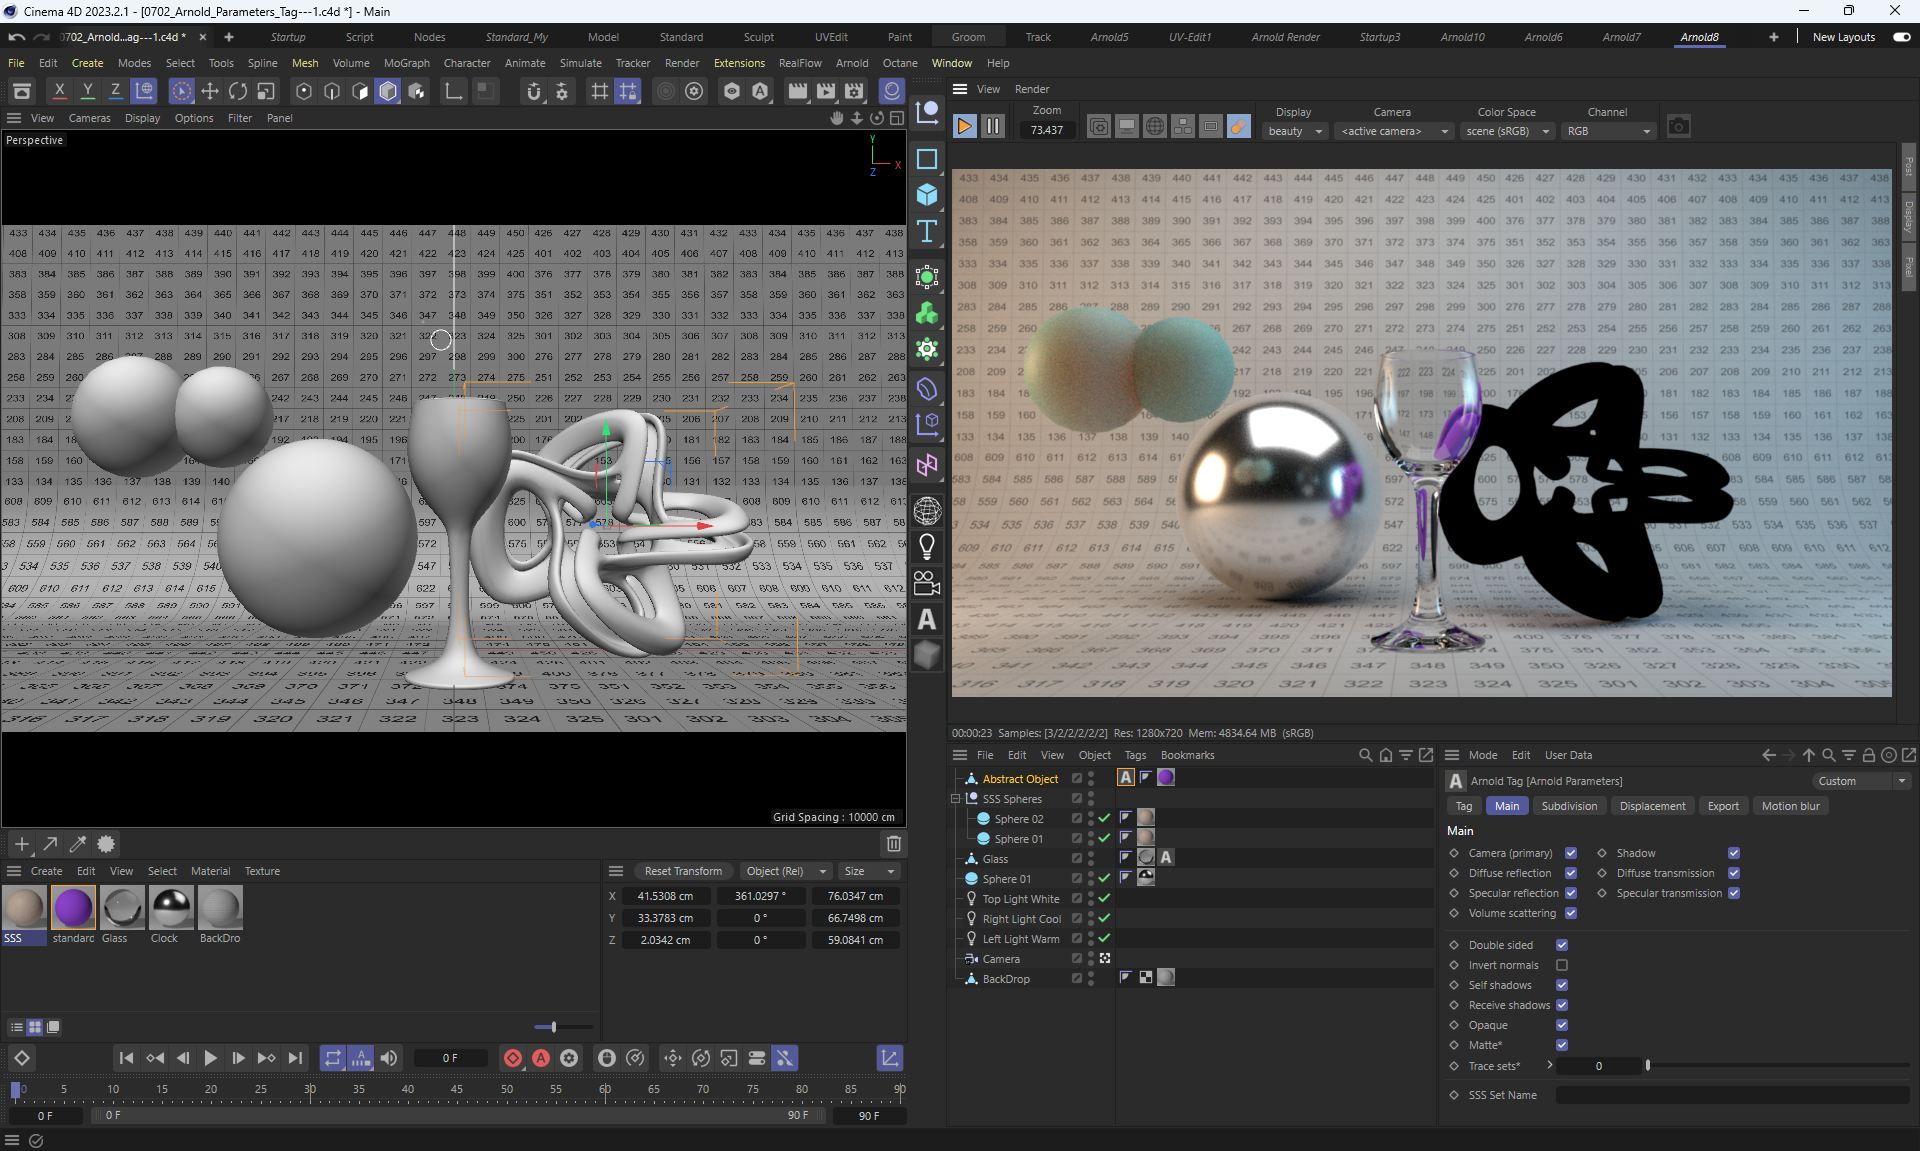Add a cube primitive from side palette
Image resolution: width=1920 pixels, height=1151 pixels.
pyautogui.click(x=927, y=195)
